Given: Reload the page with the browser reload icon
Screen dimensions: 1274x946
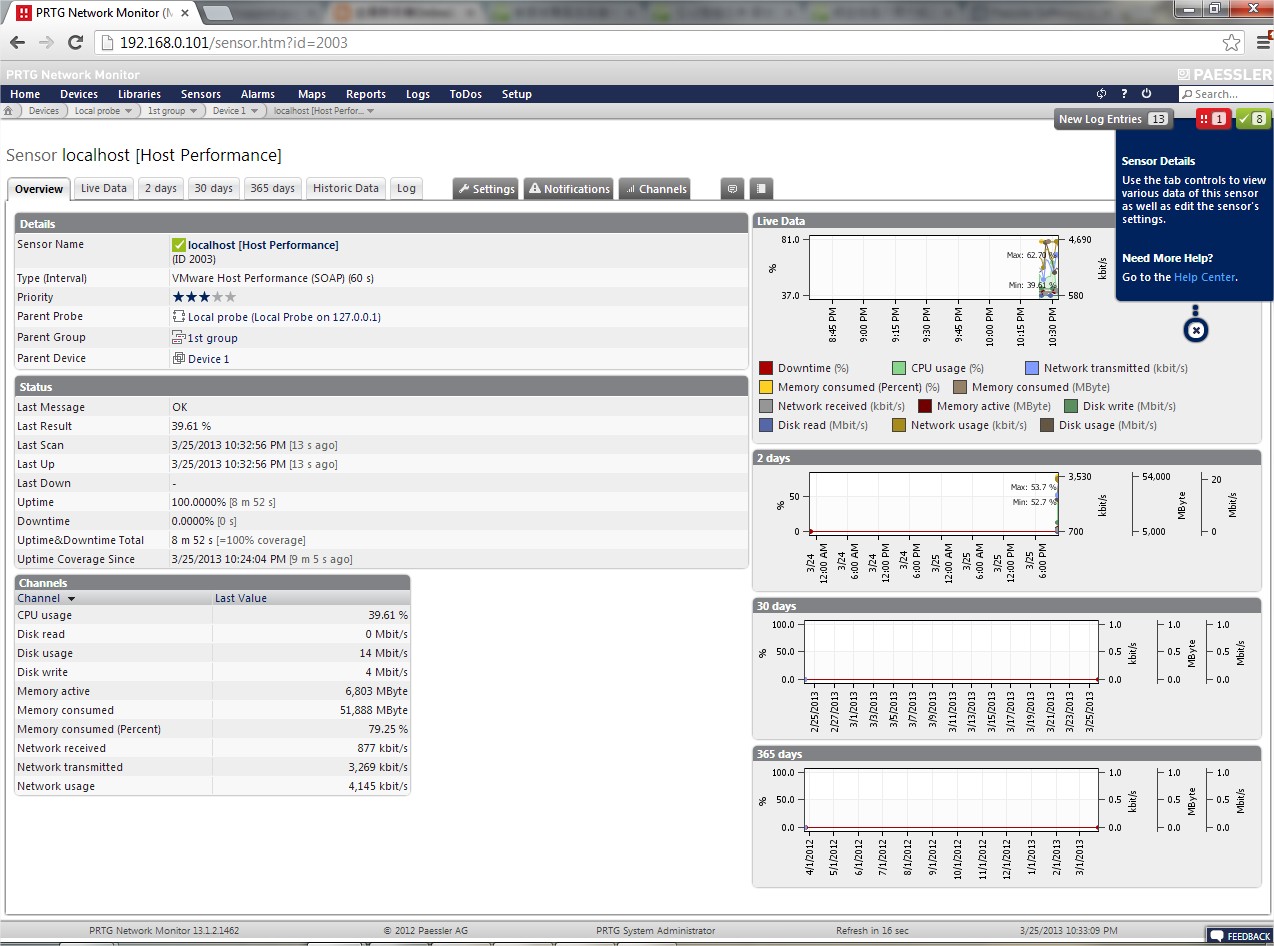Looking at the screenshot, I should 75,43.
